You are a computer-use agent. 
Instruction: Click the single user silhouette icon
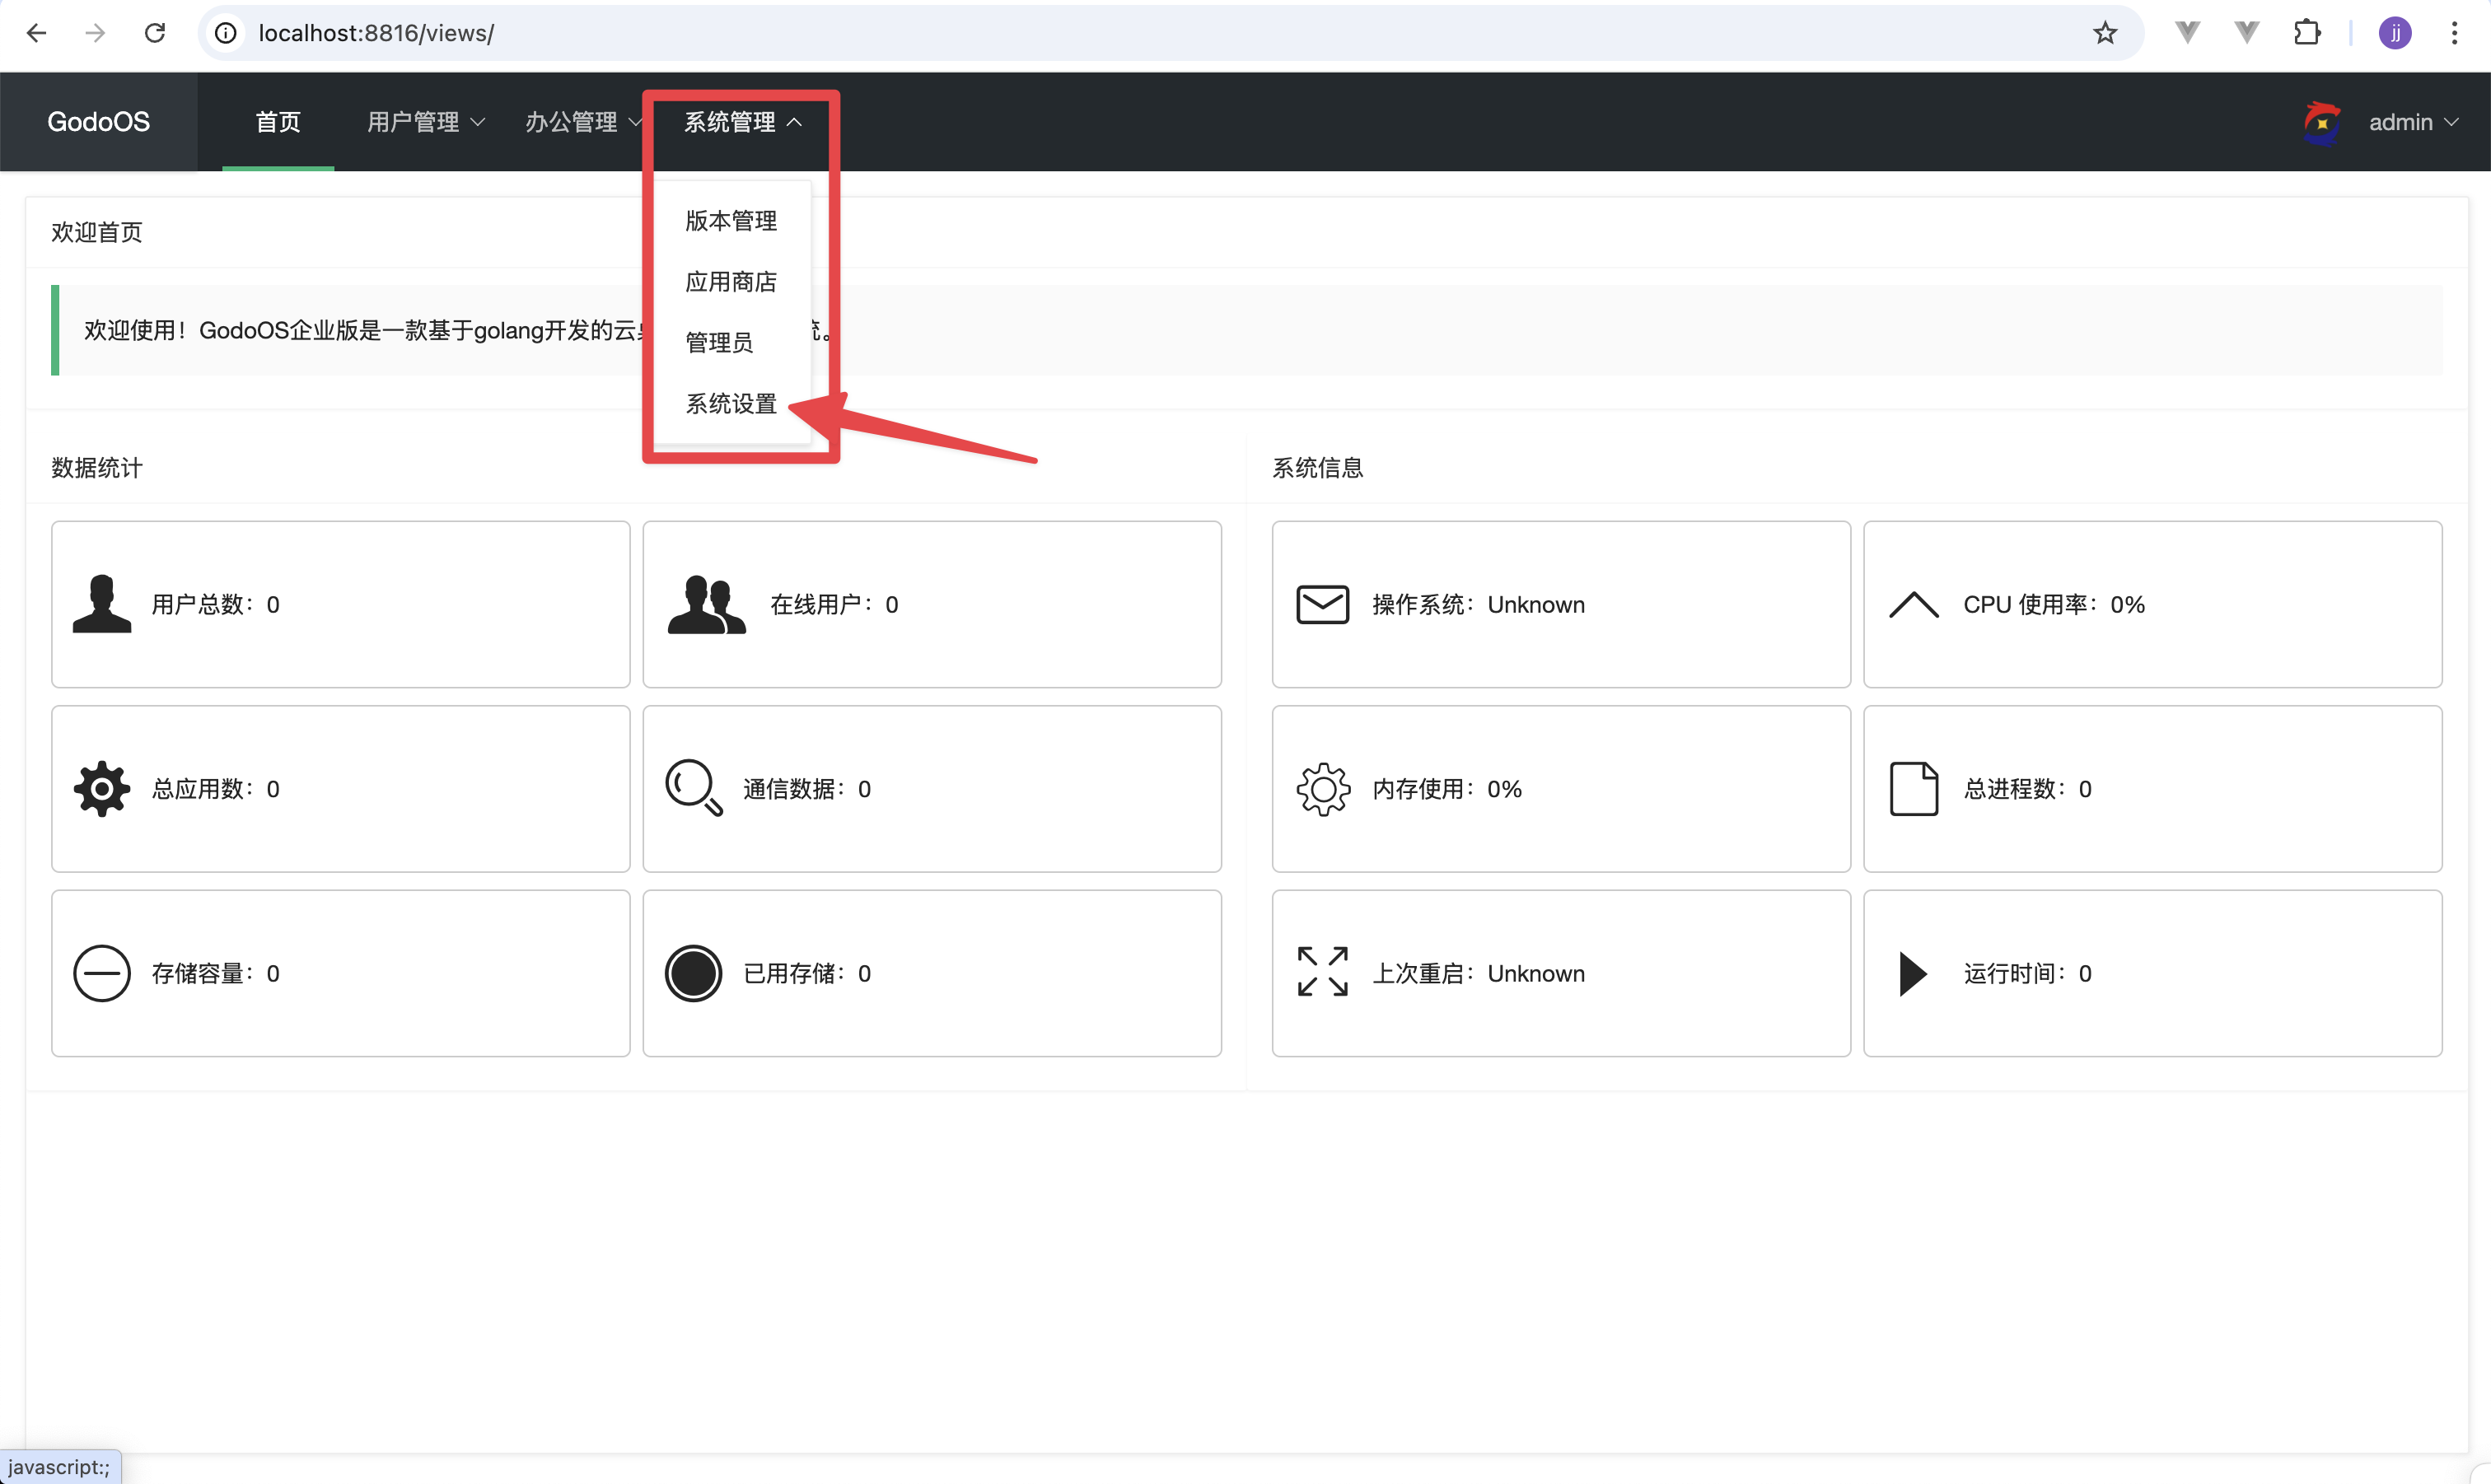tap(102, 604)
